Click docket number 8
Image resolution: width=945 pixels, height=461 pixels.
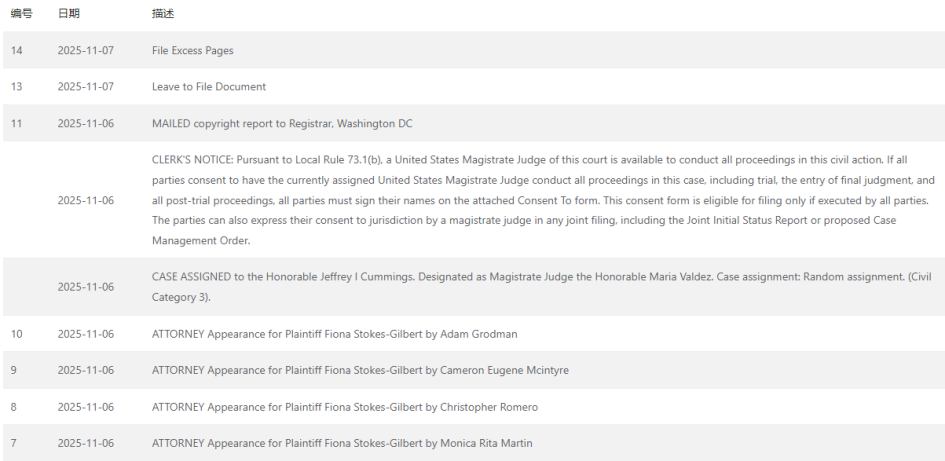pyautogui.click(x=13, y=407)
